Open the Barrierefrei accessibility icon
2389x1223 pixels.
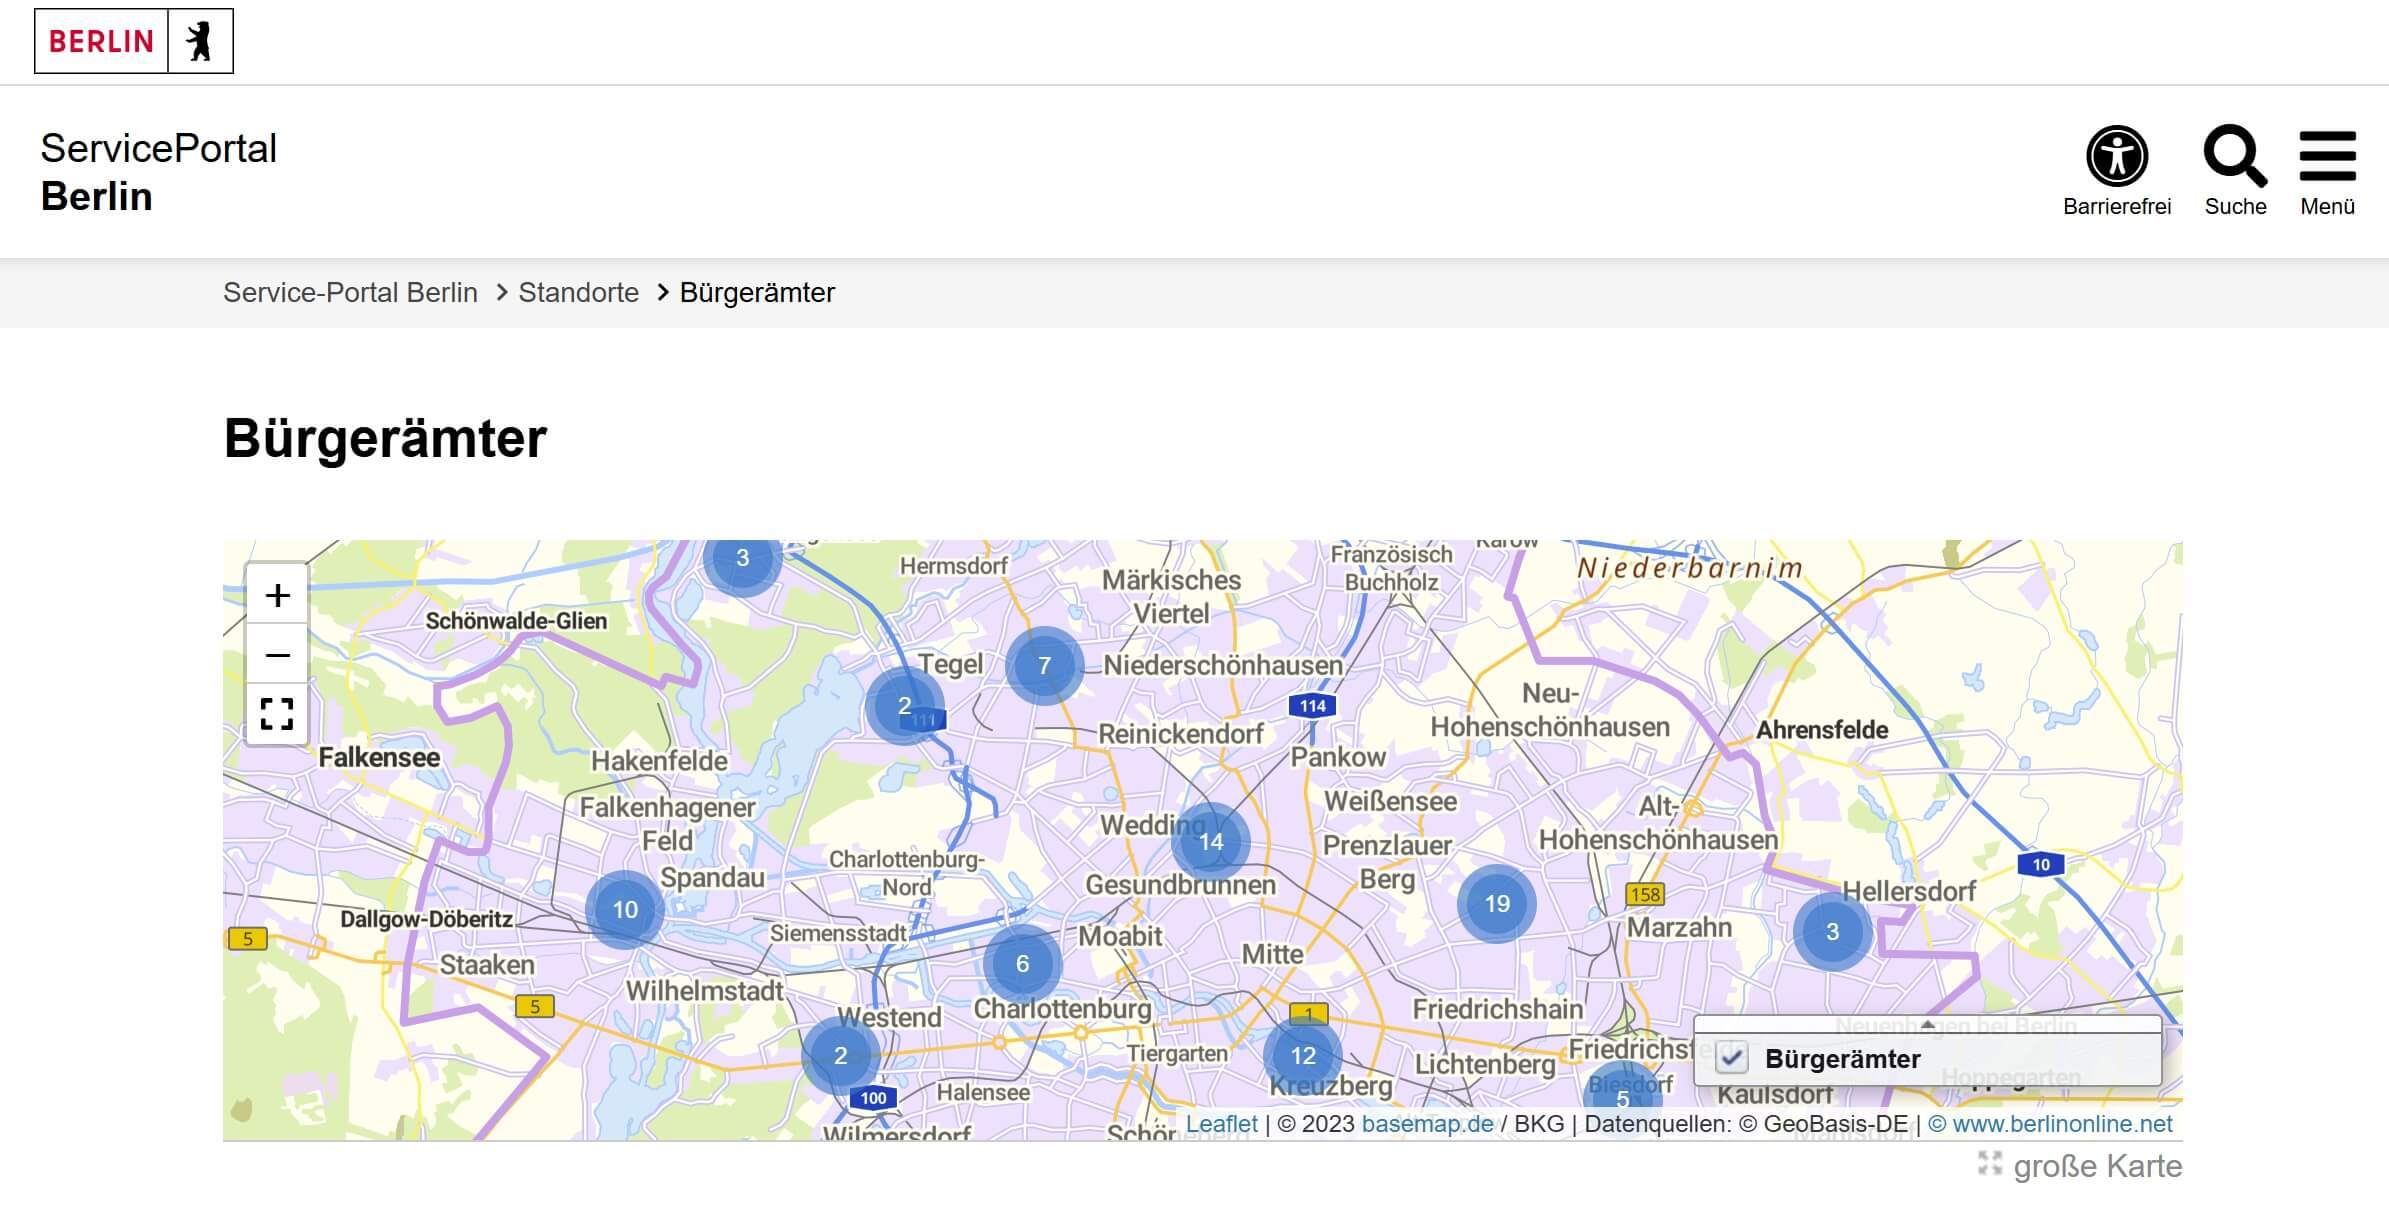click(x=2116, y=156)
